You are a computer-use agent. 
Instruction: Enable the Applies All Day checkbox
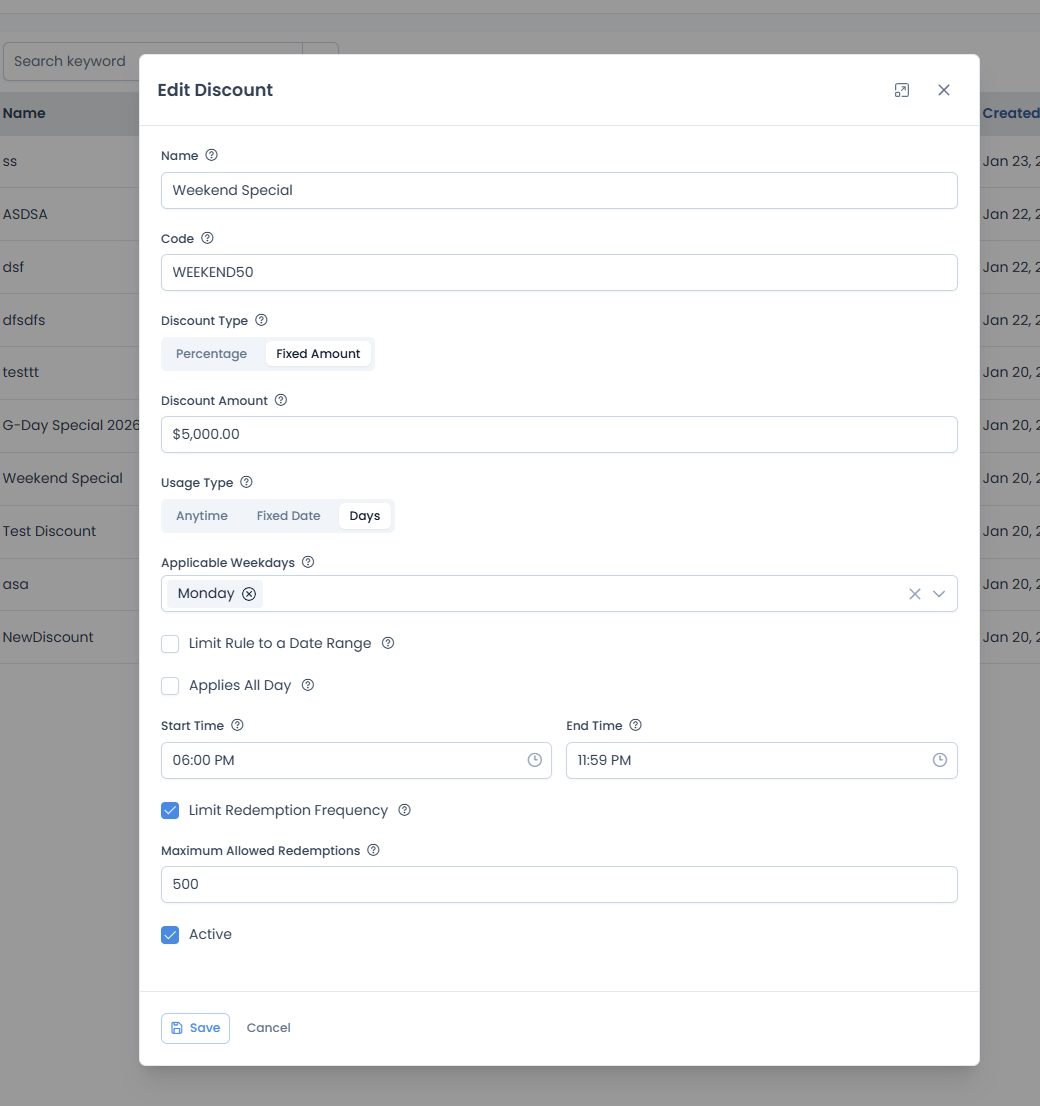coord(170,686)
